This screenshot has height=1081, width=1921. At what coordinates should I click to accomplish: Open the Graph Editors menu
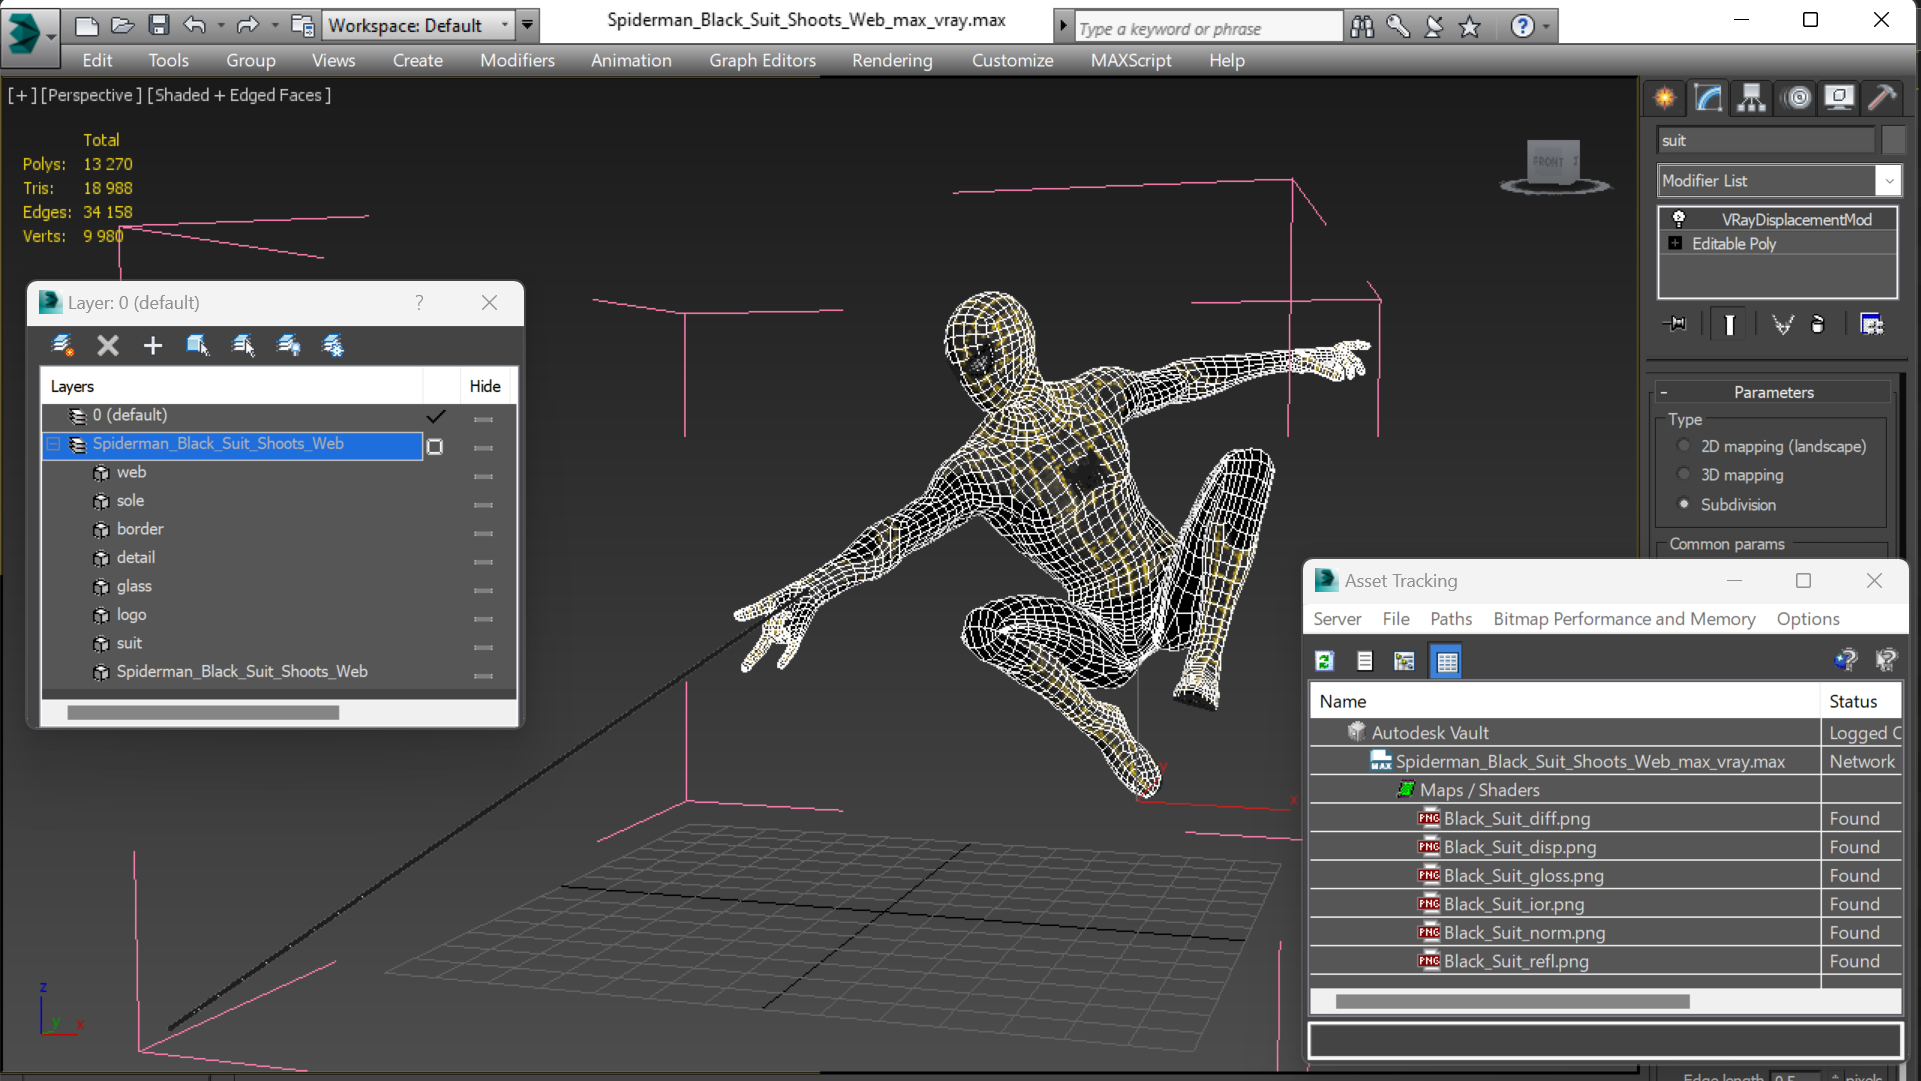coord(762,60)
